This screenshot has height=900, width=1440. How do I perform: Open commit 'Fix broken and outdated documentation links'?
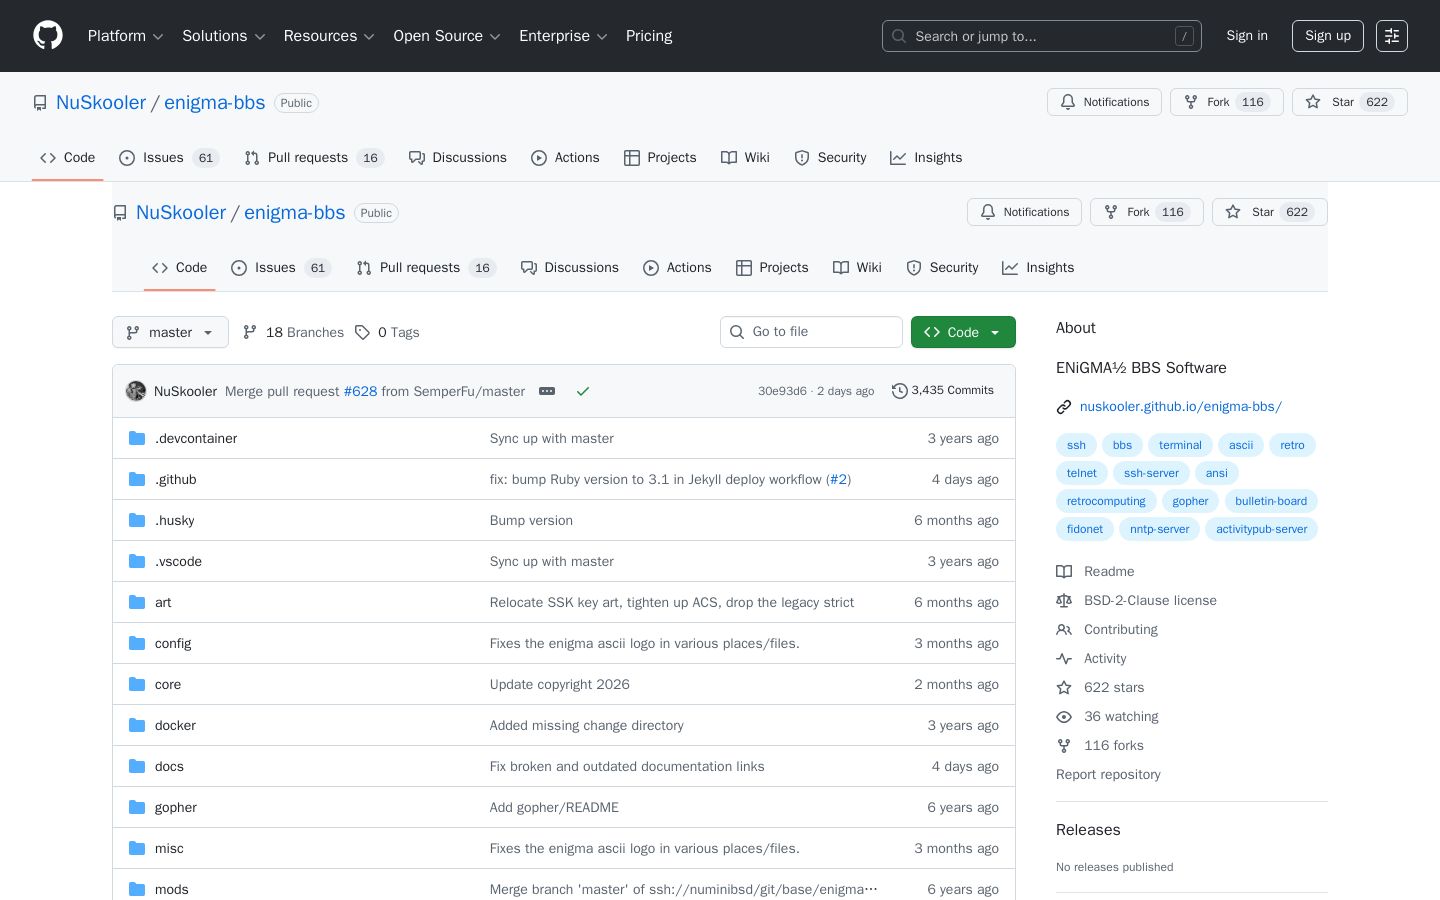627,766
